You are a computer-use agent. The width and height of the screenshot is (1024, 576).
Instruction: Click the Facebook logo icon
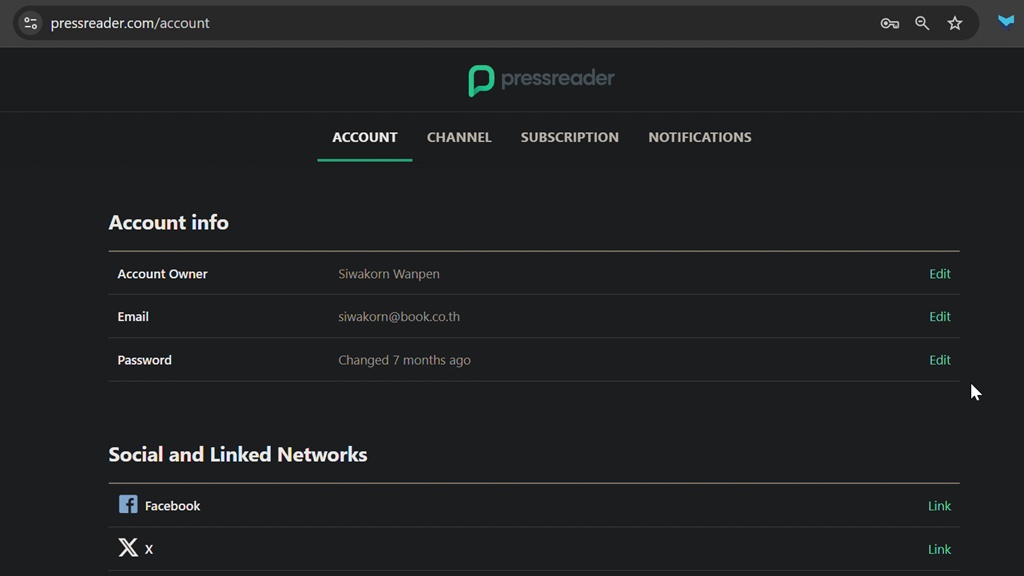click(x=128, y=505)
